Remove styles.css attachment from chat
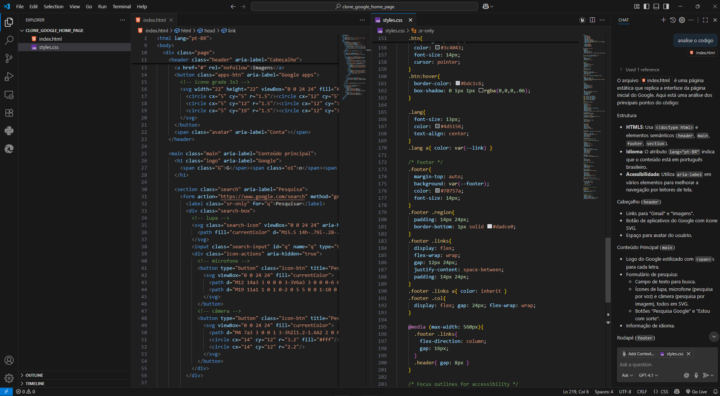The width and height of the screenshot is (720, 396). pyautogui.click(x=688, y=354)
